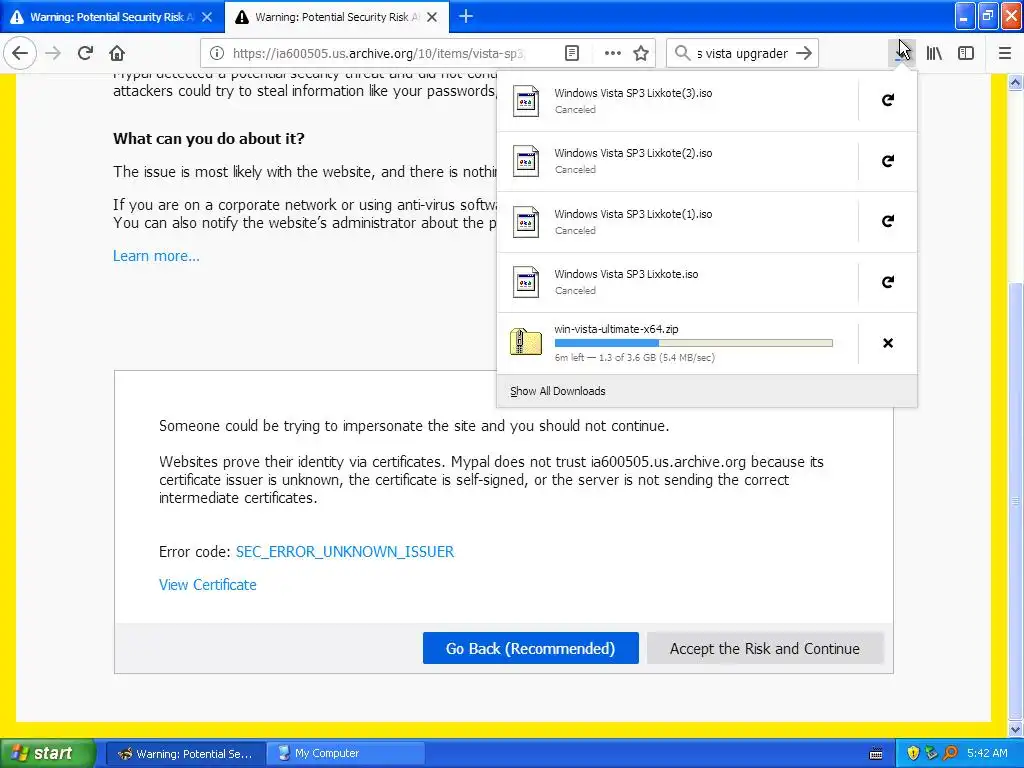Click the magnifier tray icon
Viewport: 1024px width, 768px height.
tap(950, 754)
